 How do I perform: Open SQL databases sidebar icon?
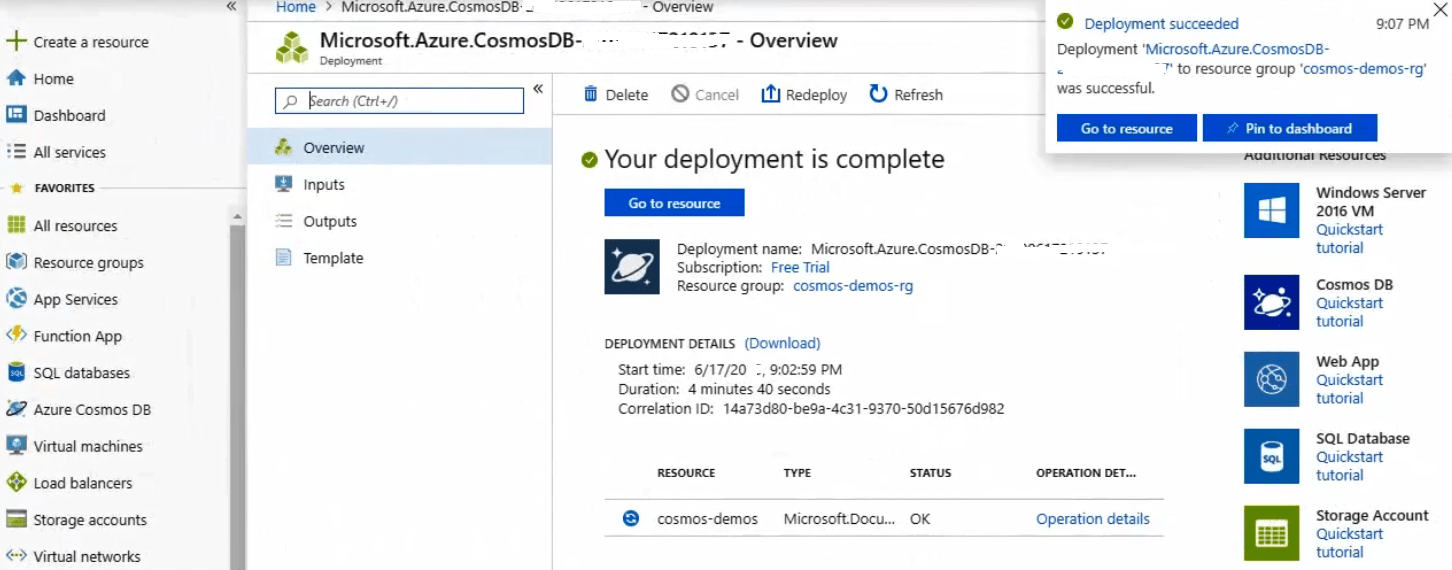point(16,373)
